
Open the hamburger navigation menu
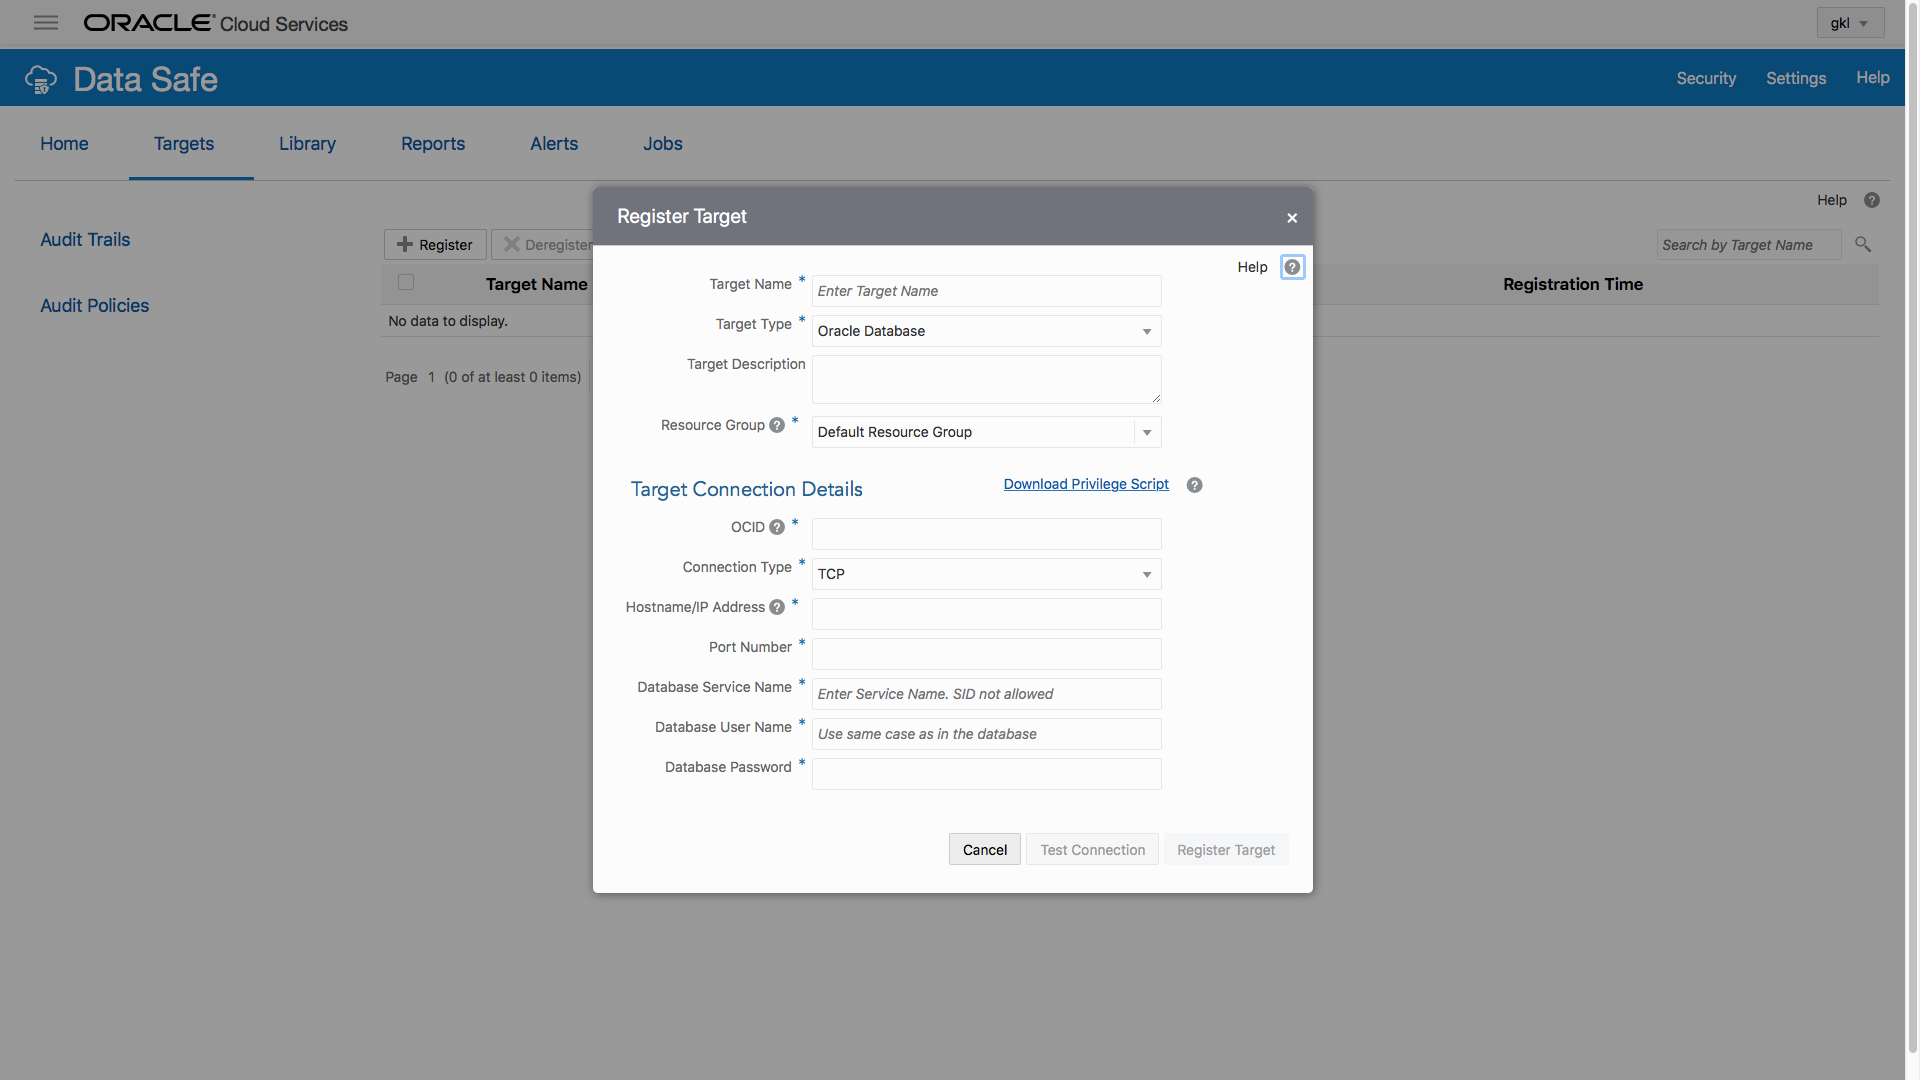click(46, 23)
